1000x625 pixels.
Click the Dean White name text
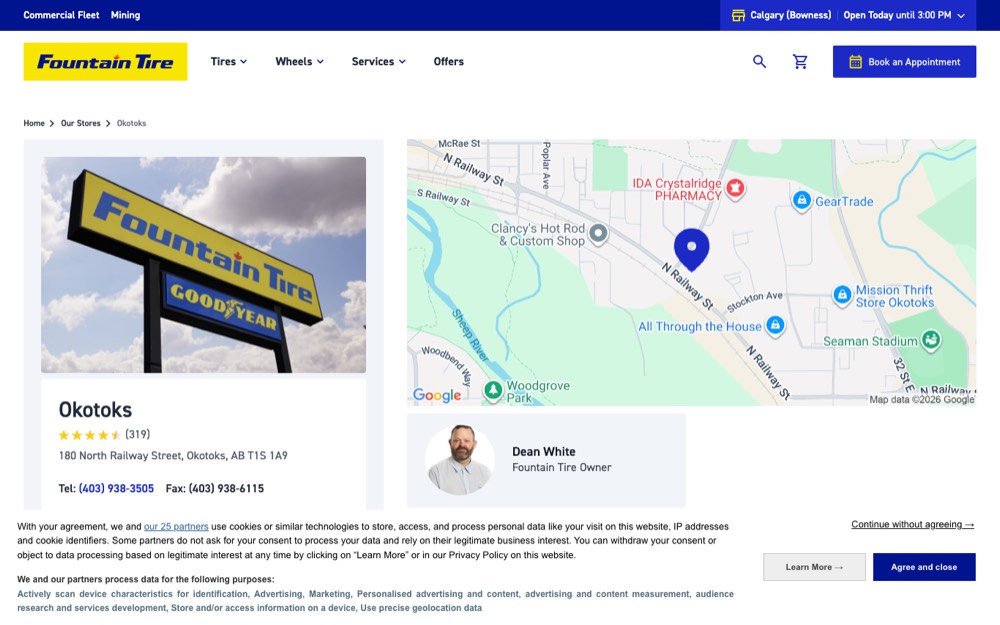pyautogui.click(x=543, y=452)
